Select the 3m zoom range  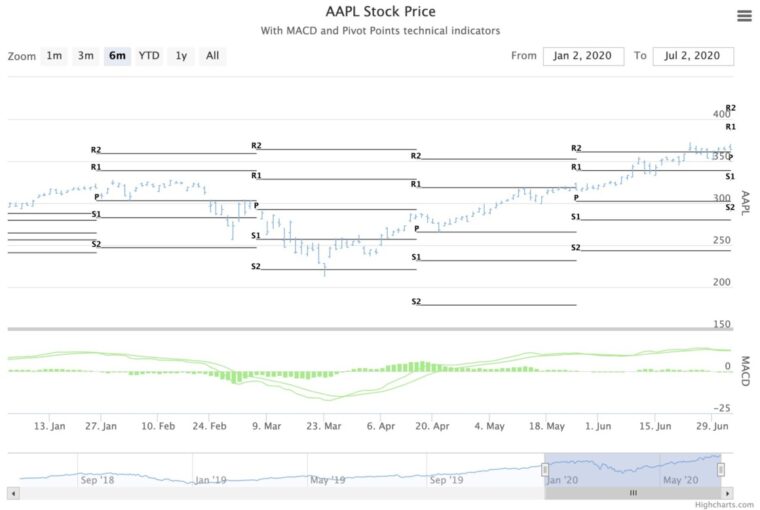[x=86, y=56]
